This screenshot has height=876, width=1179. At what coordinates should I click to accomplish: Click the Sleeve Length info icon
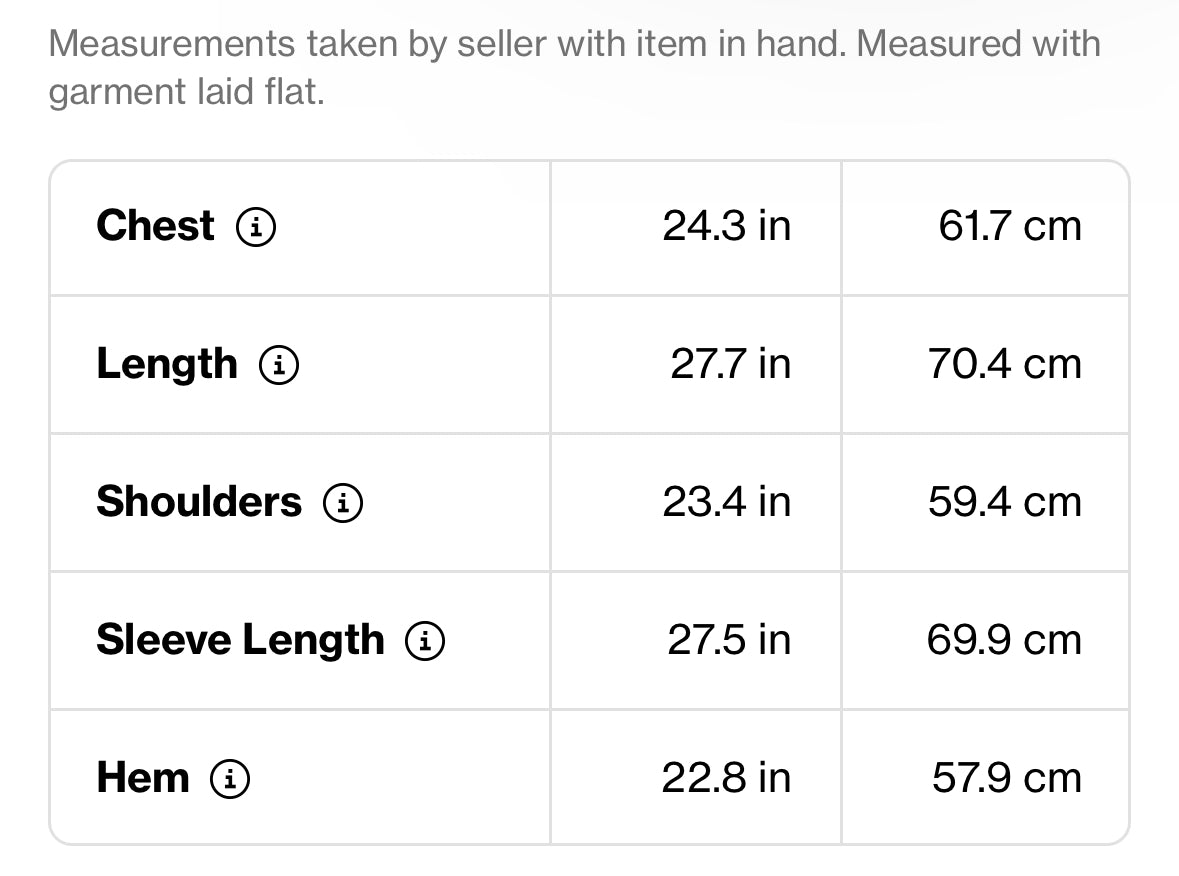coord(425,641)
